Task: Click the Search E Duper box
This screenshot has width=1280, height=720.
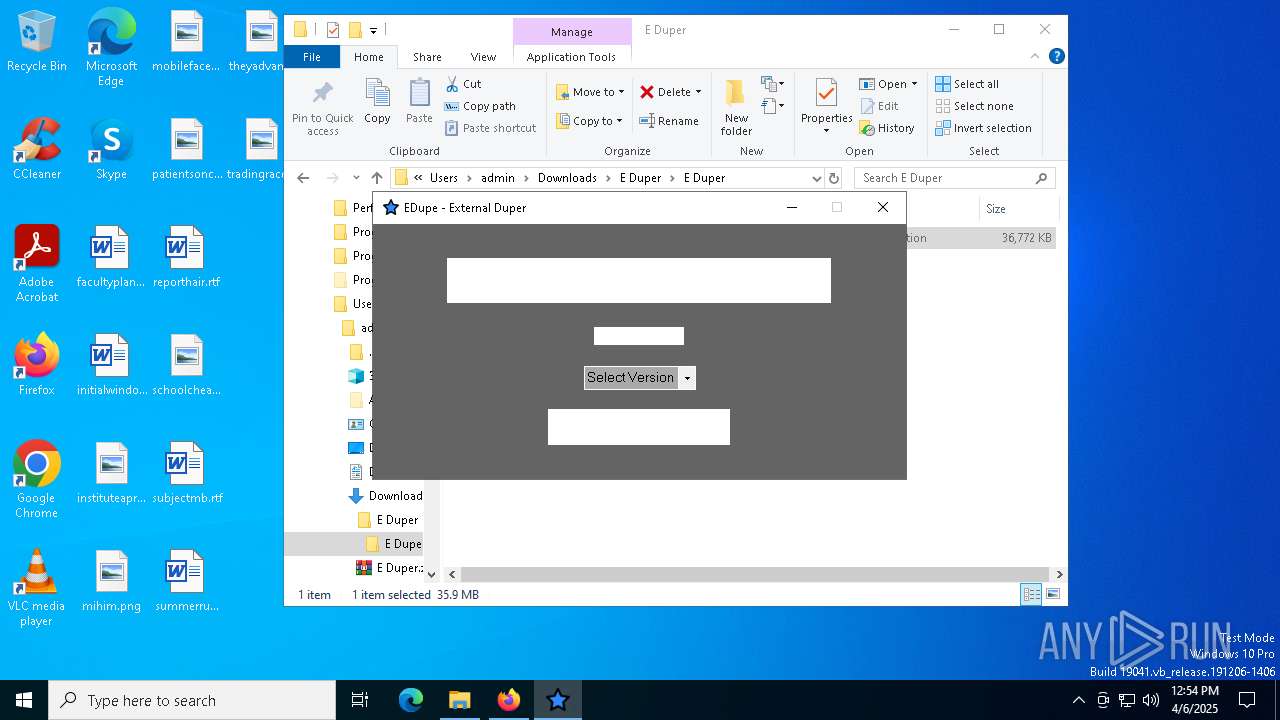Action: pos(955,178)
